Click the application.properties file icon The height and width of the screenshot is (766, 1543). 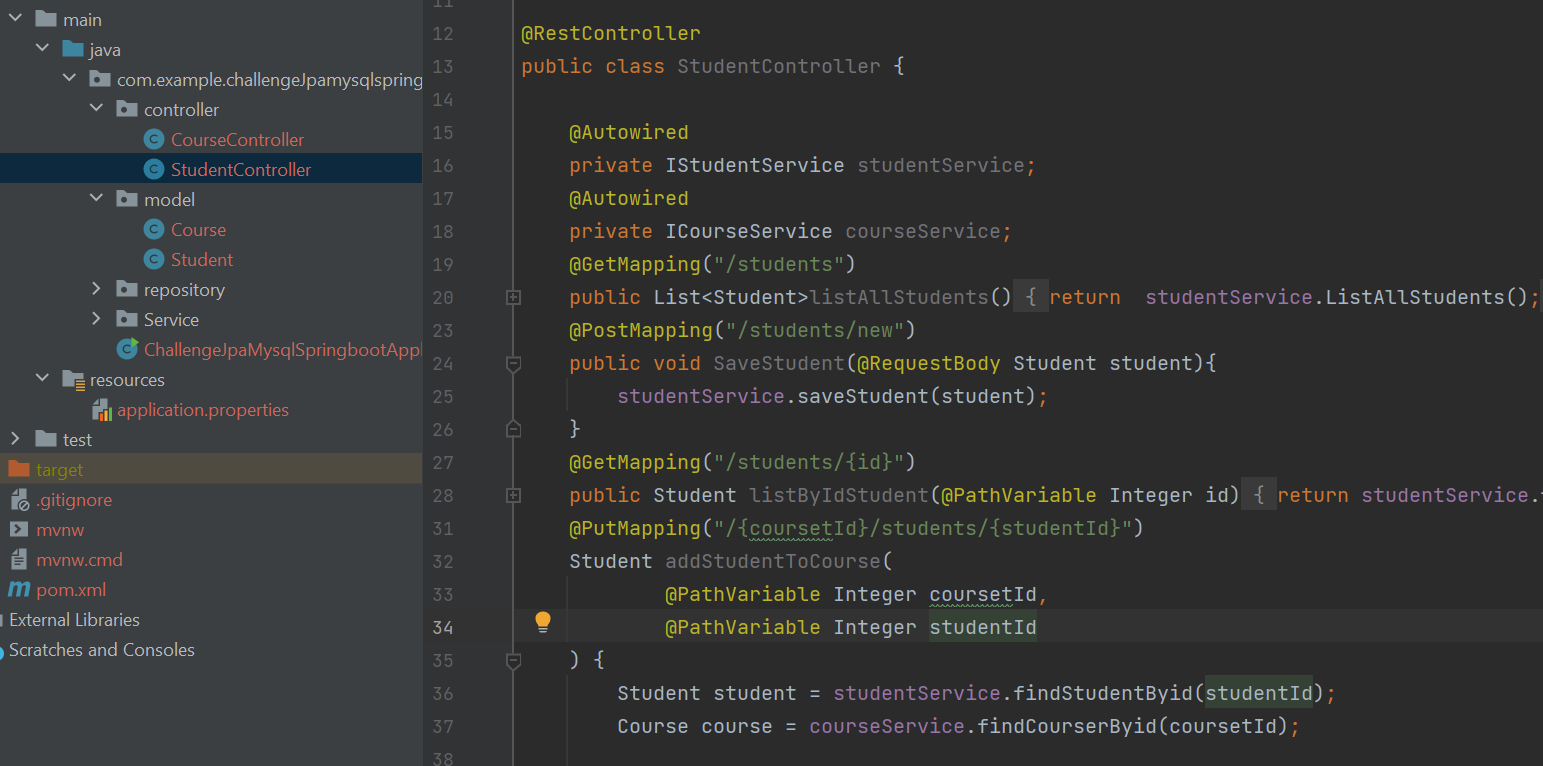[102, 410]
